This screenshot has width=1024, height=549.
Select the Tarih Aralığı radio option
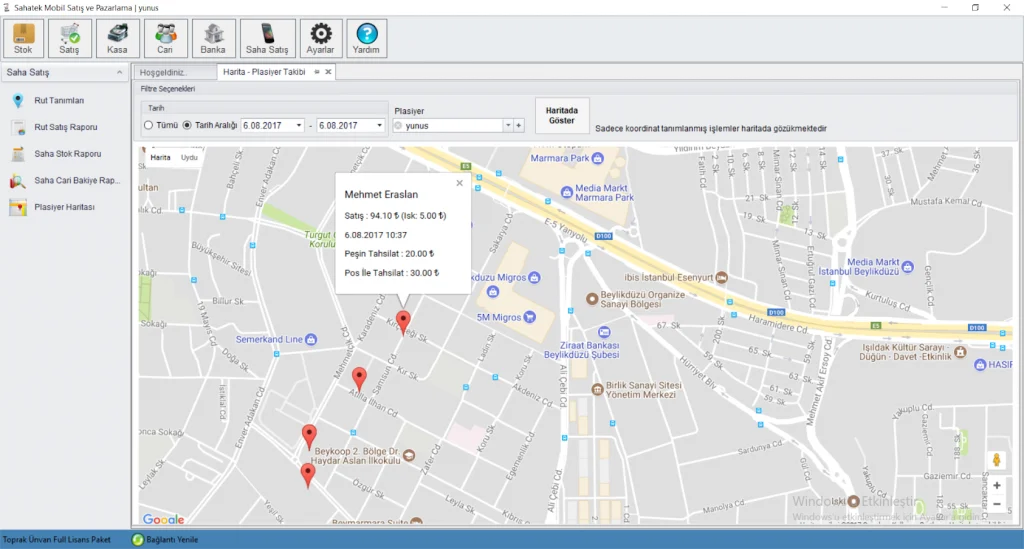pyautogui.click(x=187, y=125)
